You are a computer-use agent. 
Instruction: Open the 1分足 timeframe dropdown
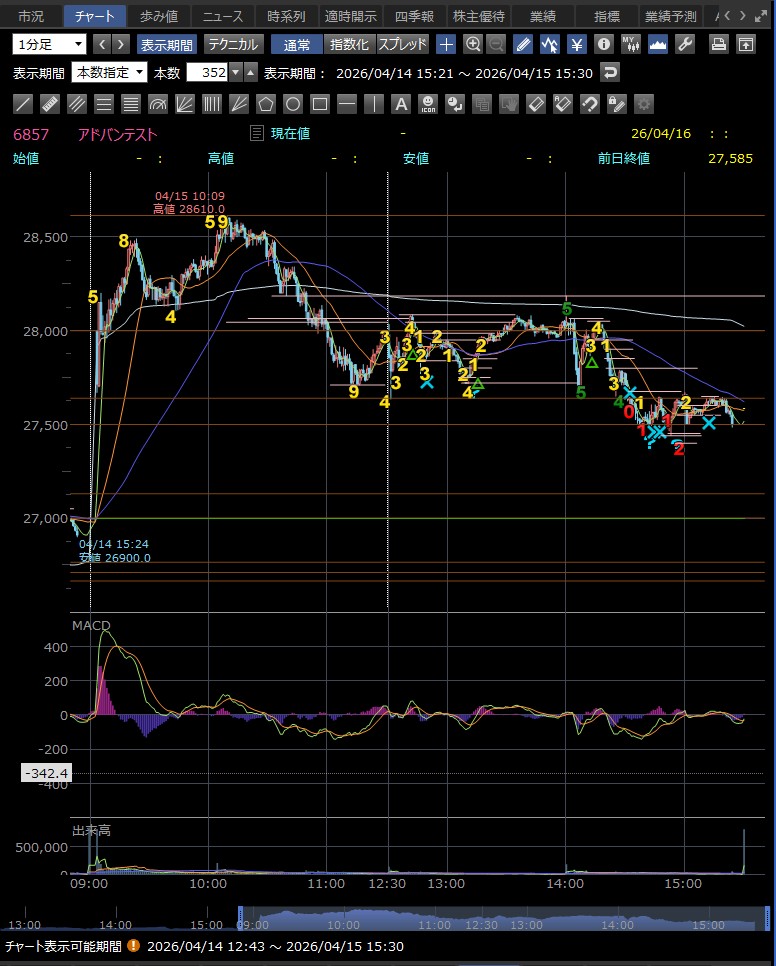(x=49, y=44)
